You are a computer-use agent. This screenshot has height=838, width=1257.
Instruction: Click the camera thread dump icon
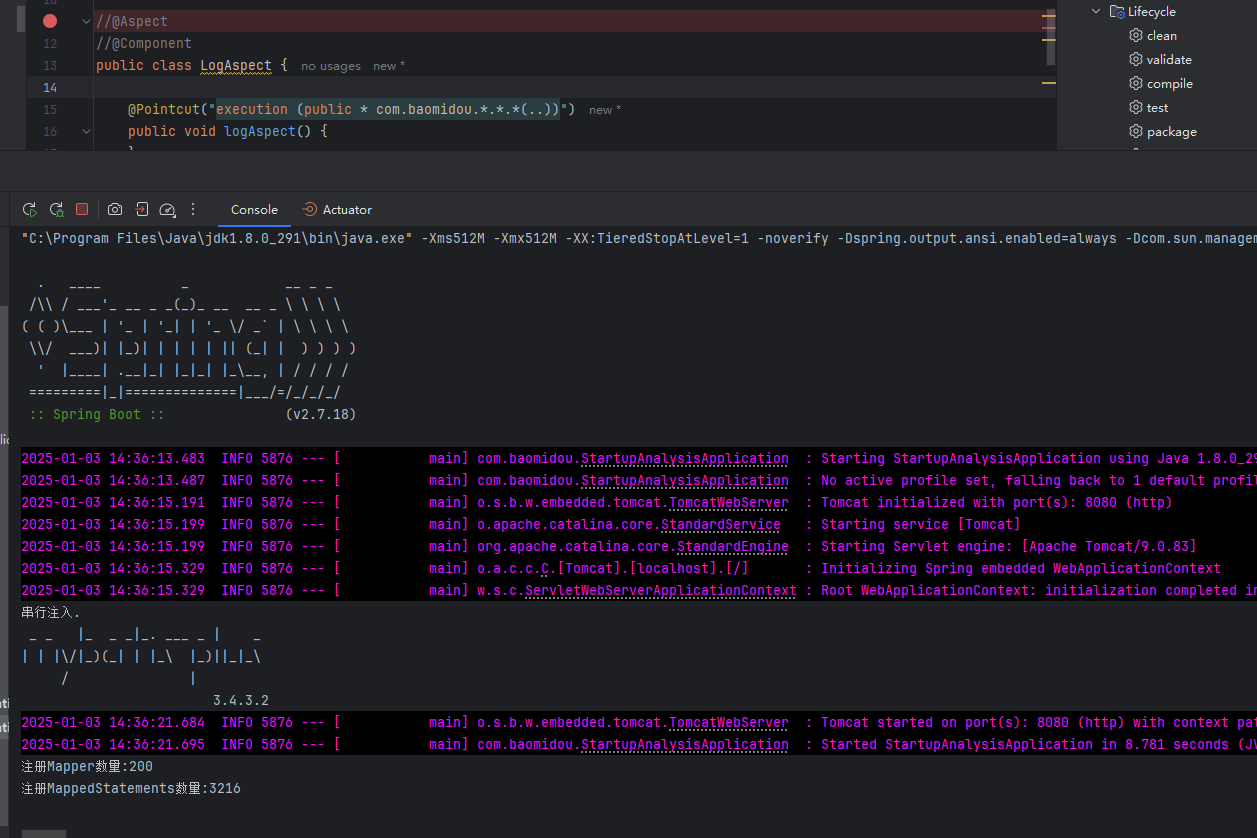click(115, 210)
